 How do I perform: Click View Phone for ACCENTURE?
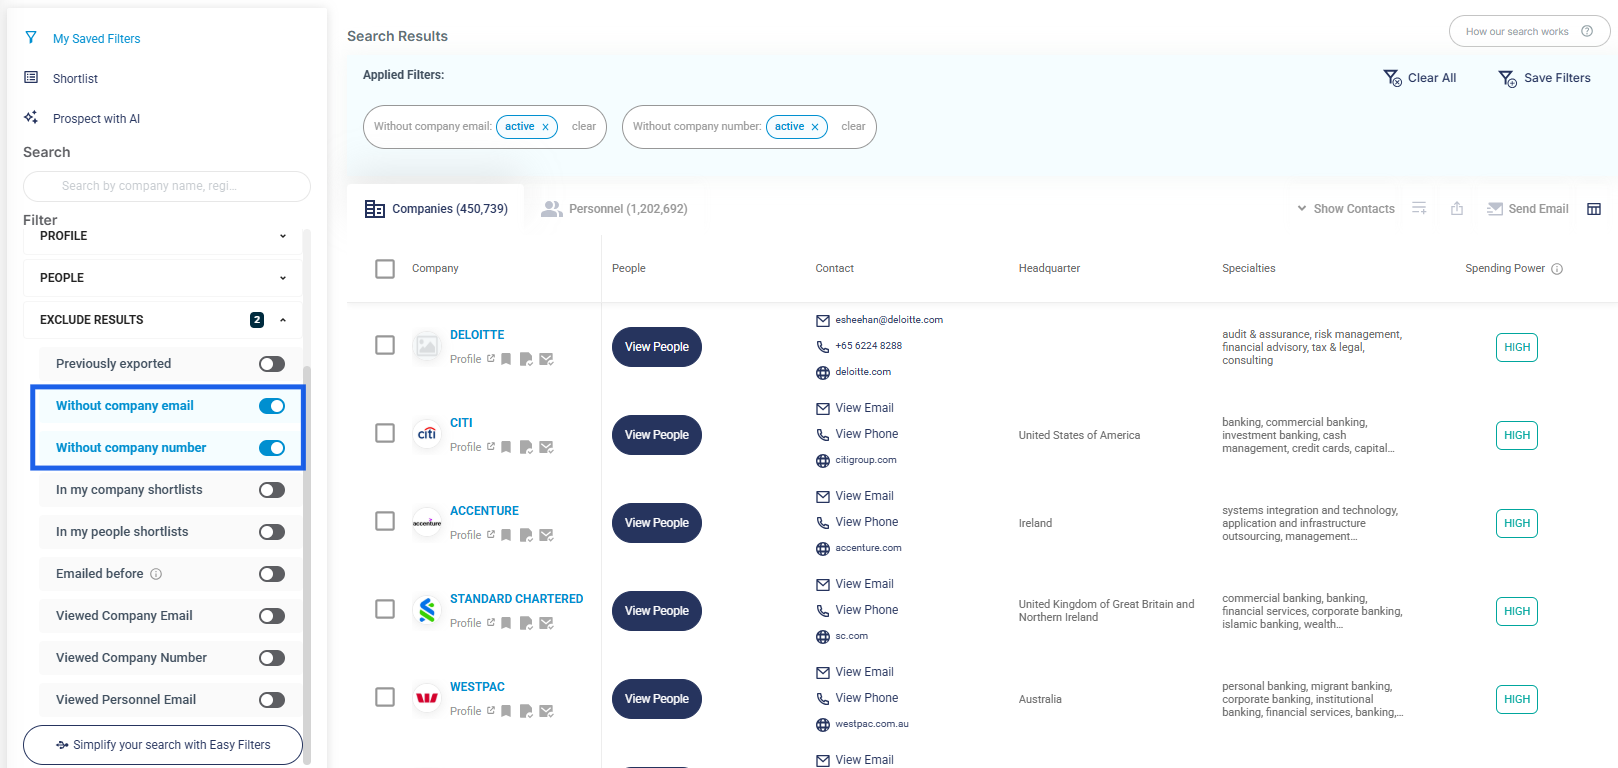tap(866, 522)
